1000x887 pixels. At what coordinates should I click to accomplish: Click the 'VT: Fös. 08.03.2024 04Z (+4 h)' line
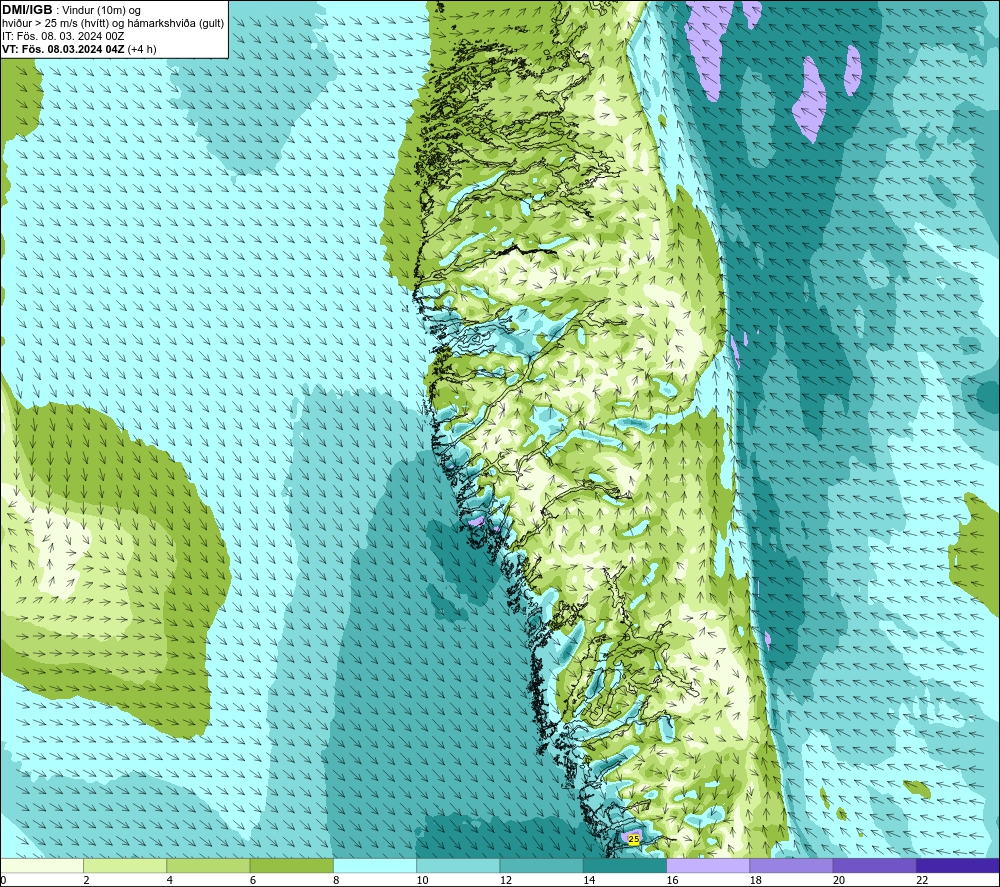[x=79, y=49]
